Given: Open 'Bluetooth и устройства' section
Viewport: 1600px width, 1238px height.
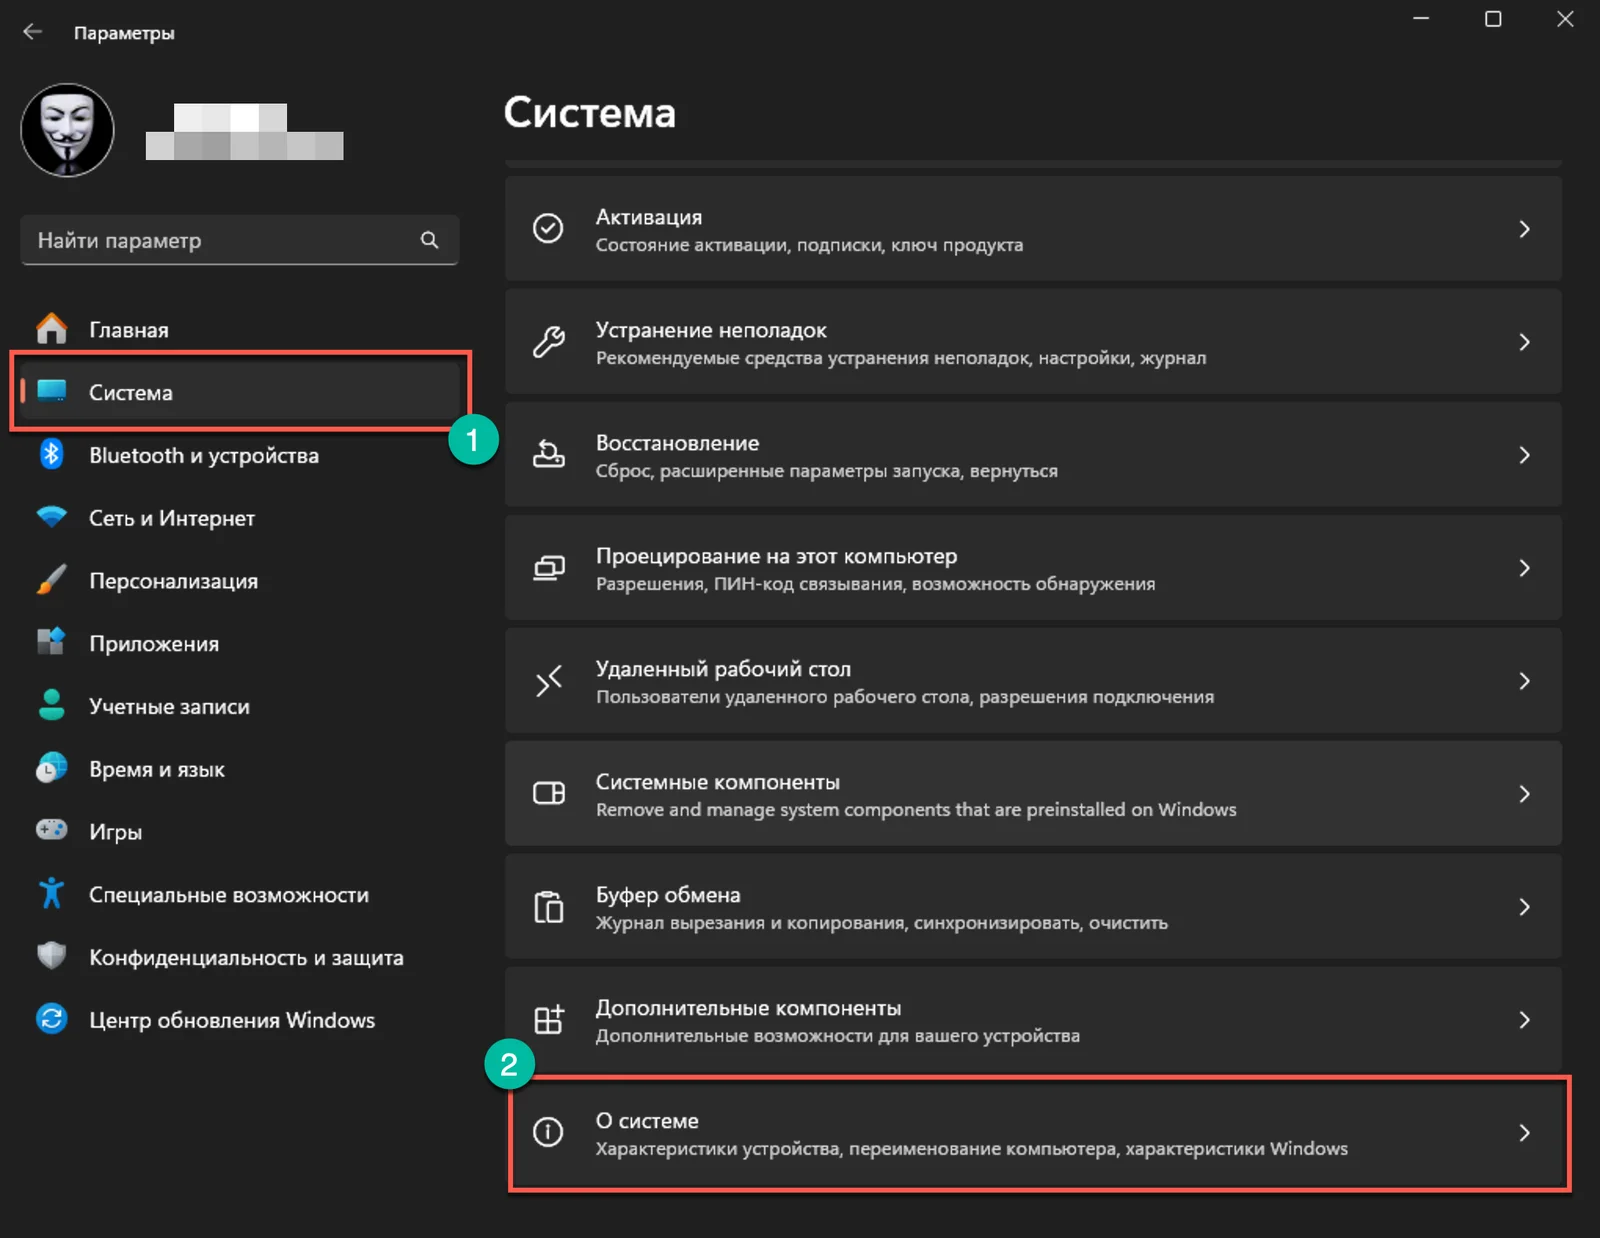Looking at the screenshot, I should [204, 455].
